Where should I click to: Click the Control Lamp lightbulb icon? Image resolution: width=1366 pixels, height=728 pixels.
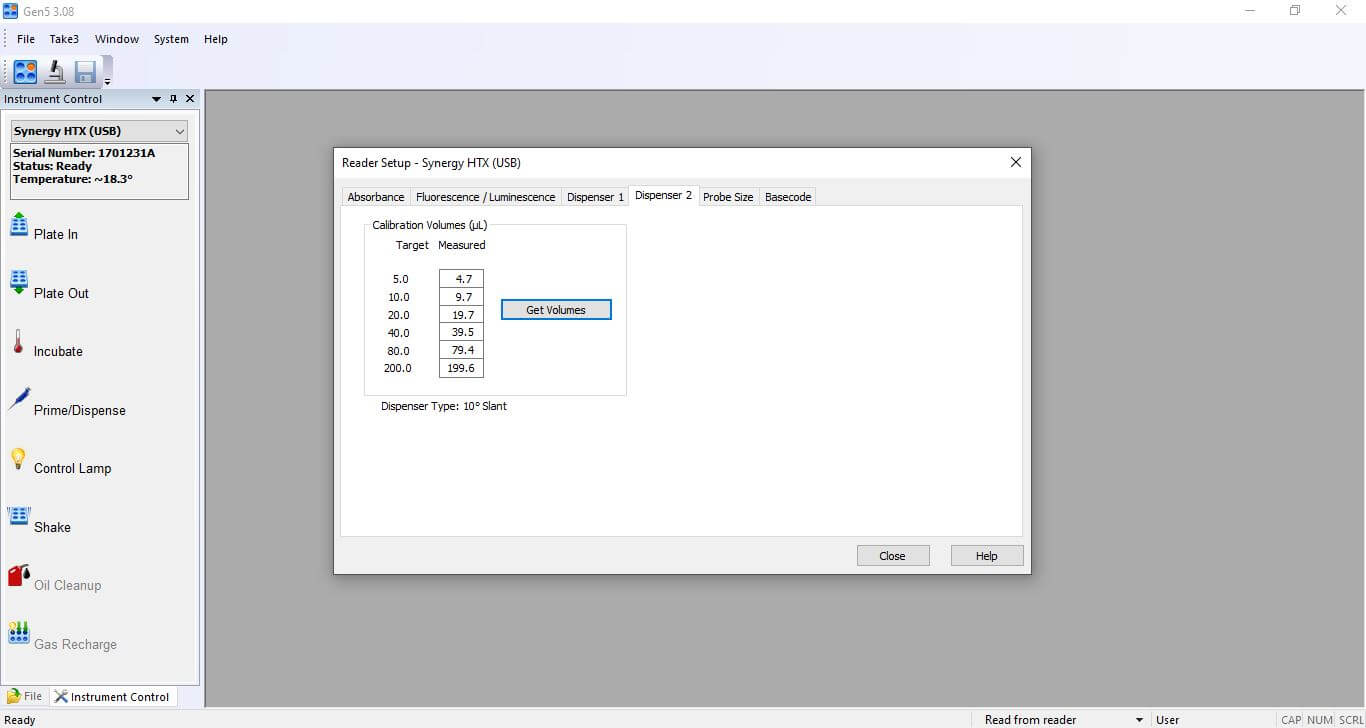[x=18, y=459]
